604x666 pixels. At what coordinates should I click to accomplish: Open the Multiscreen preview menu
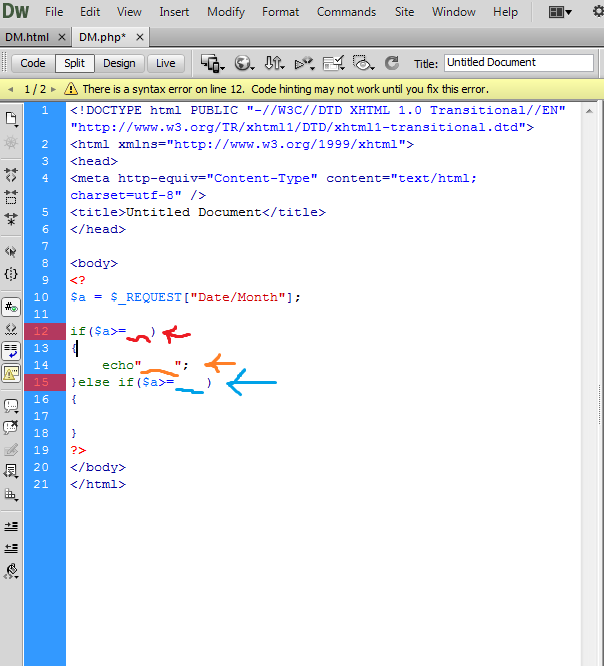pos(212,63)
